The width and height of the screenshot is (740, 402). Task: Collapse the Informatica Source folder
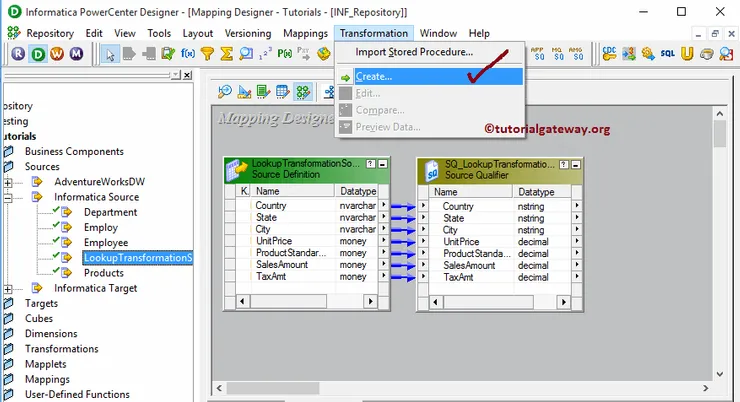(8, 197)
